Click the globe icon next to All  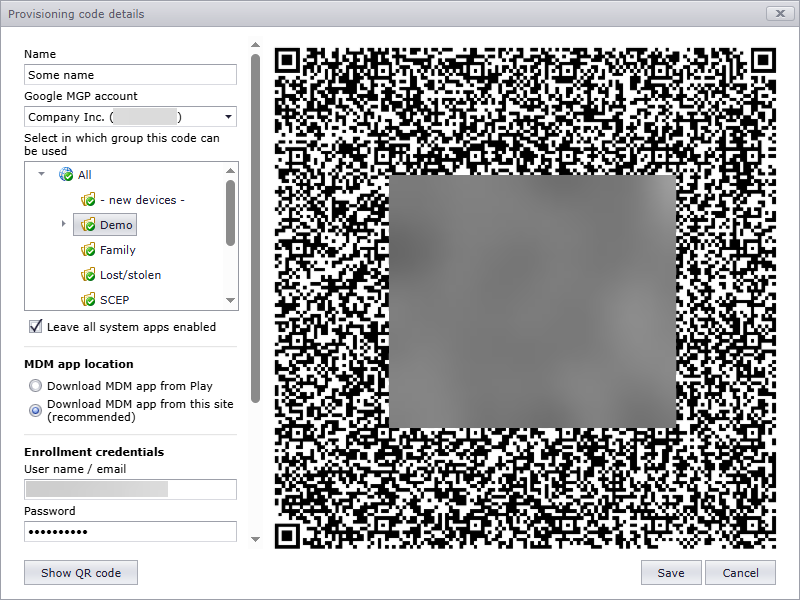point(66,175)
